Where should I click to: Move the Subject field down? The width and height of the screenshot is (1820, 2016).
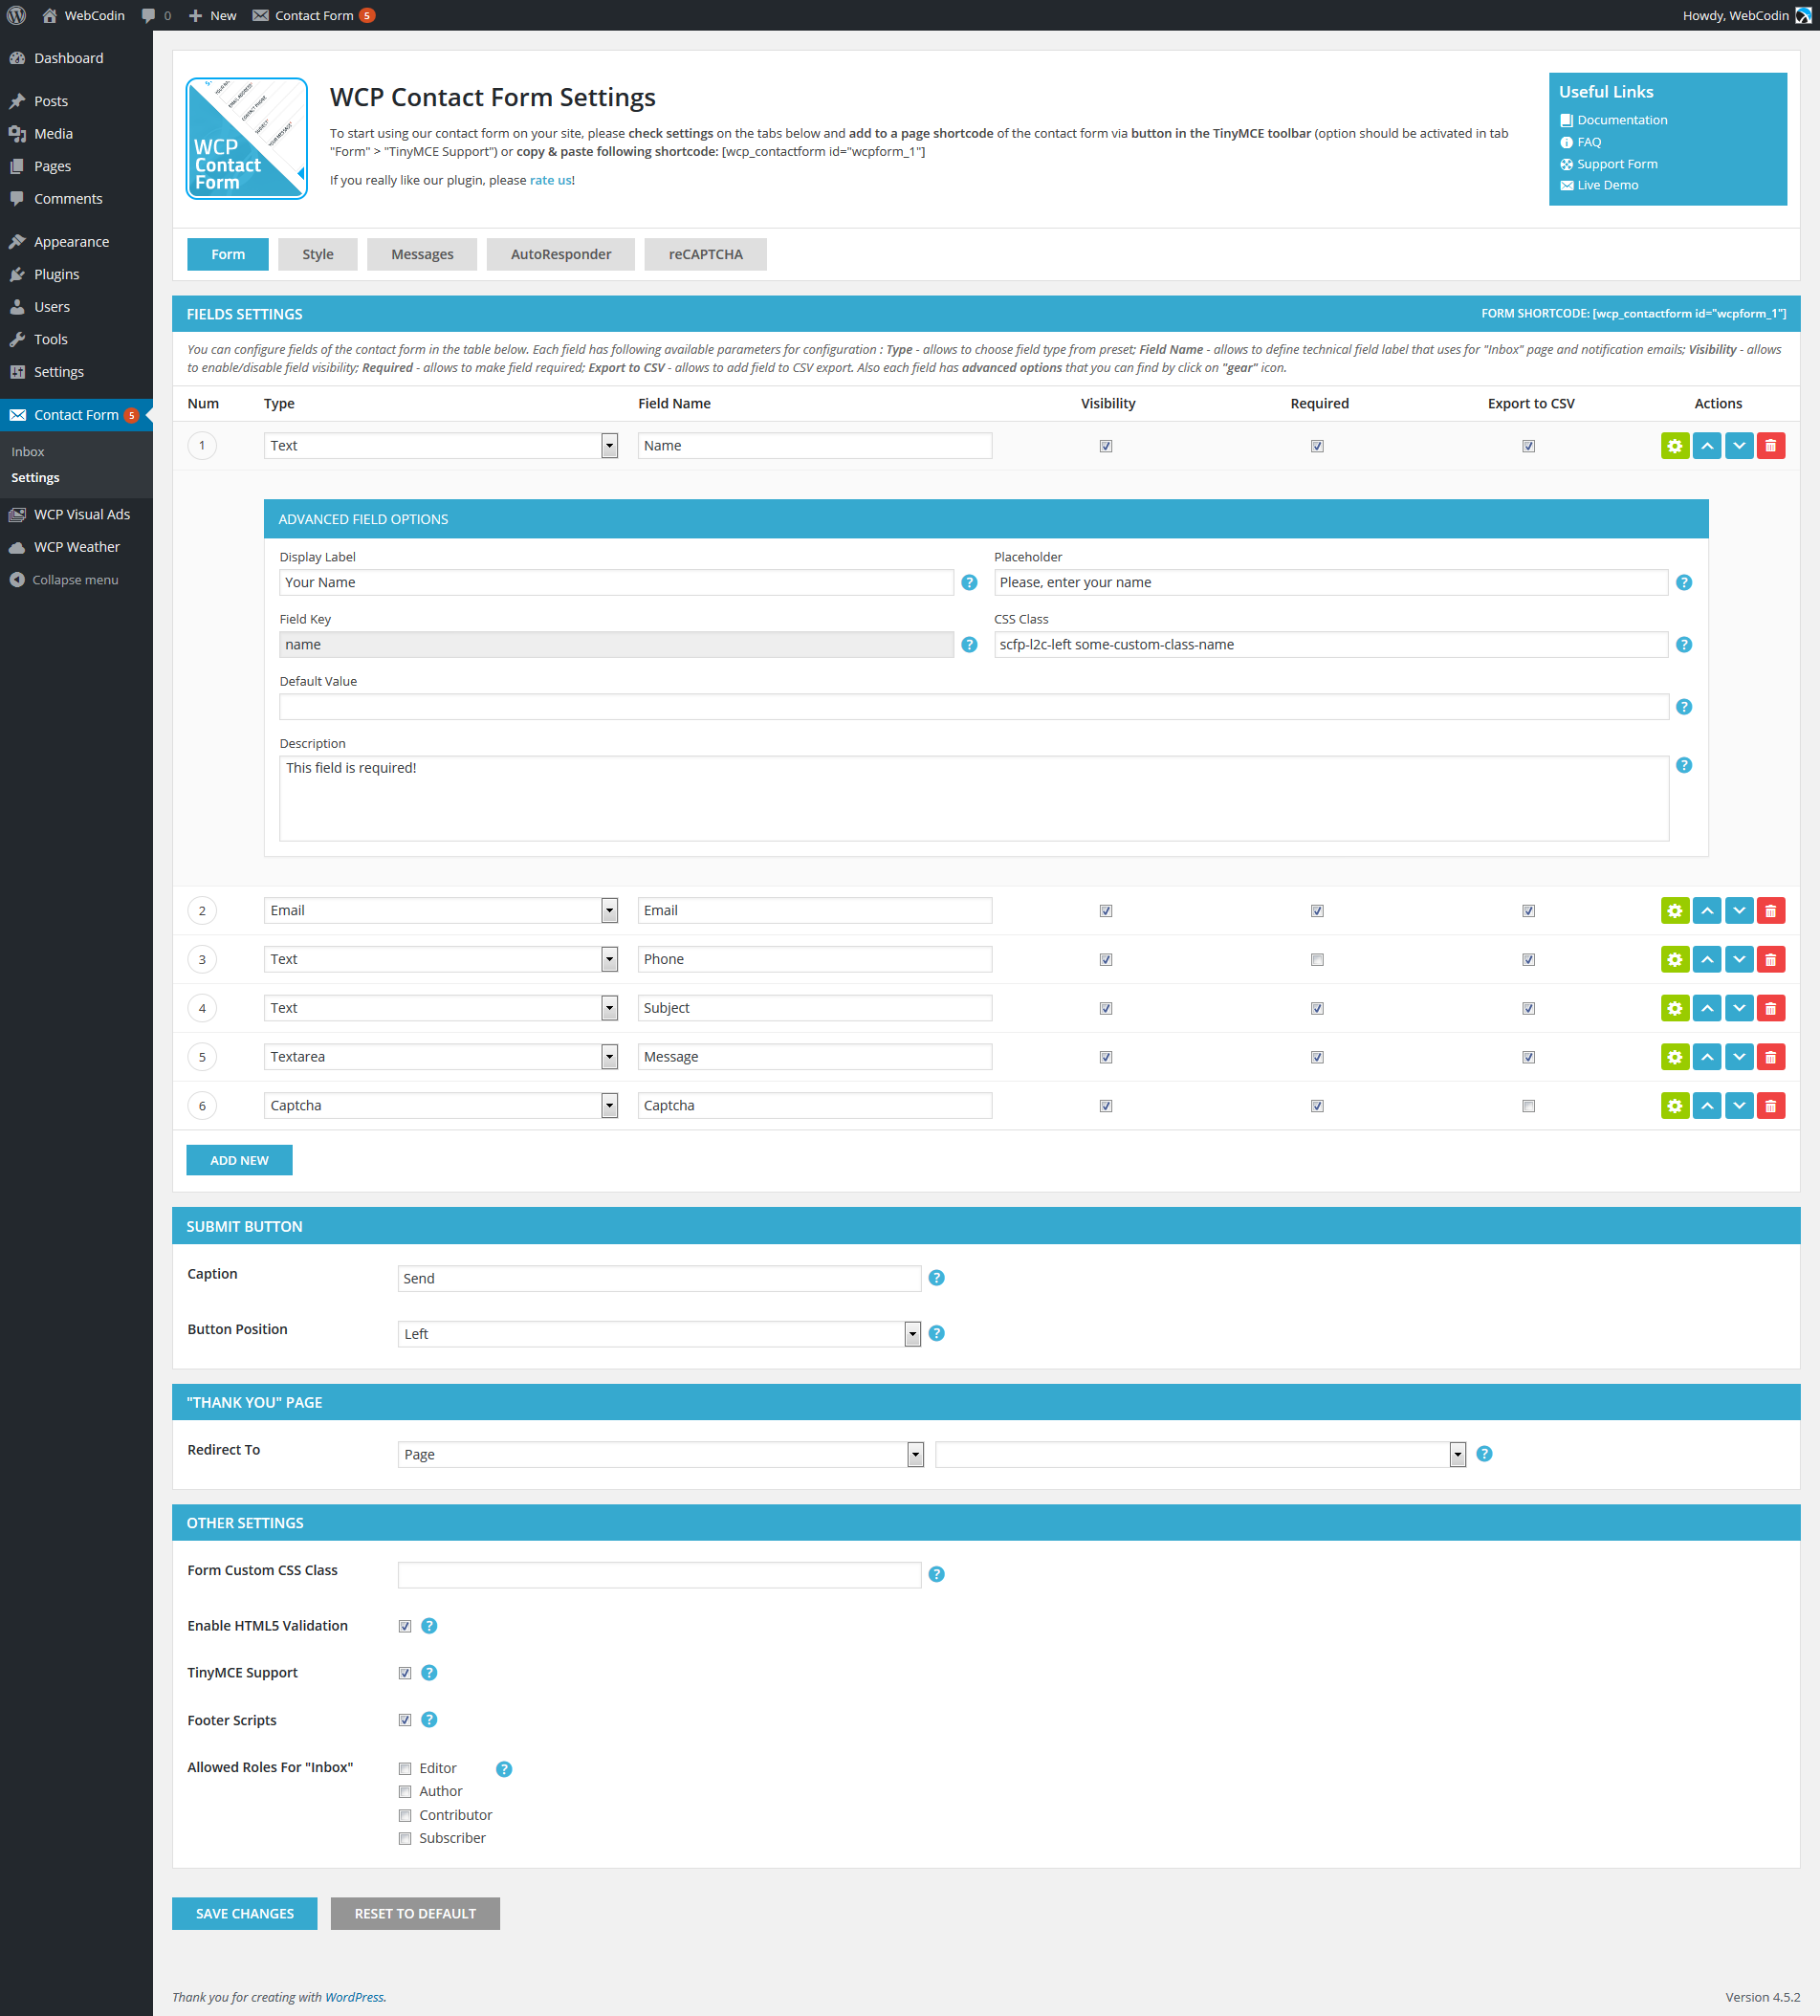pyautogui.click(x=1739, y=1008)
